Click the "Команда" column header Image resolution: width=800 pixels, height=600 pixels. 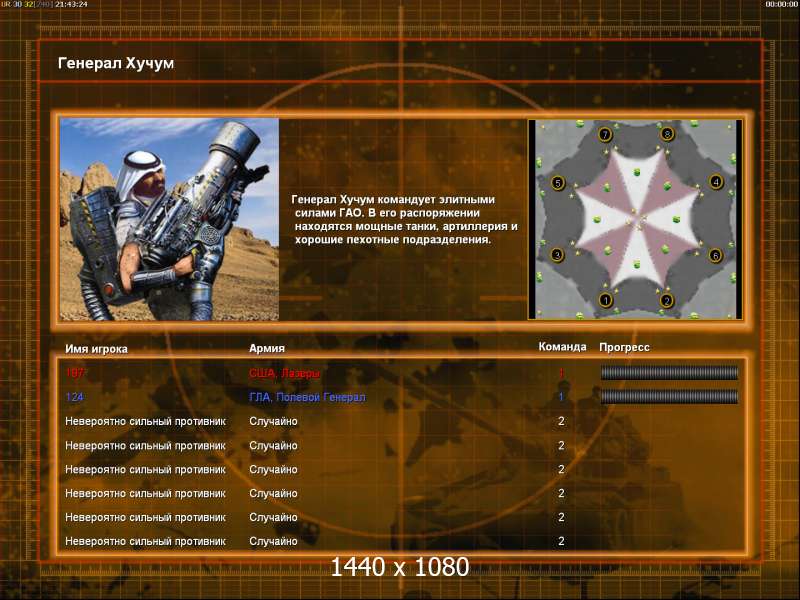pos(562,348)
